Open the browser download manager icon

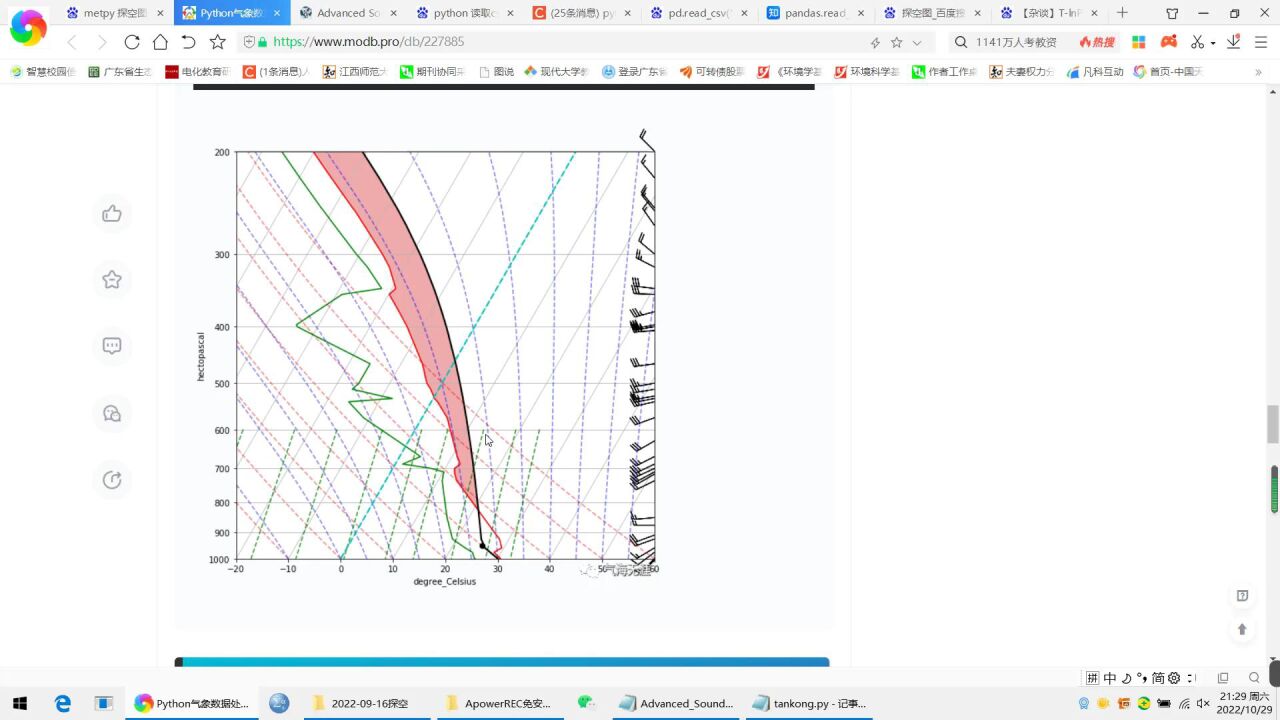coord(1234,41)
